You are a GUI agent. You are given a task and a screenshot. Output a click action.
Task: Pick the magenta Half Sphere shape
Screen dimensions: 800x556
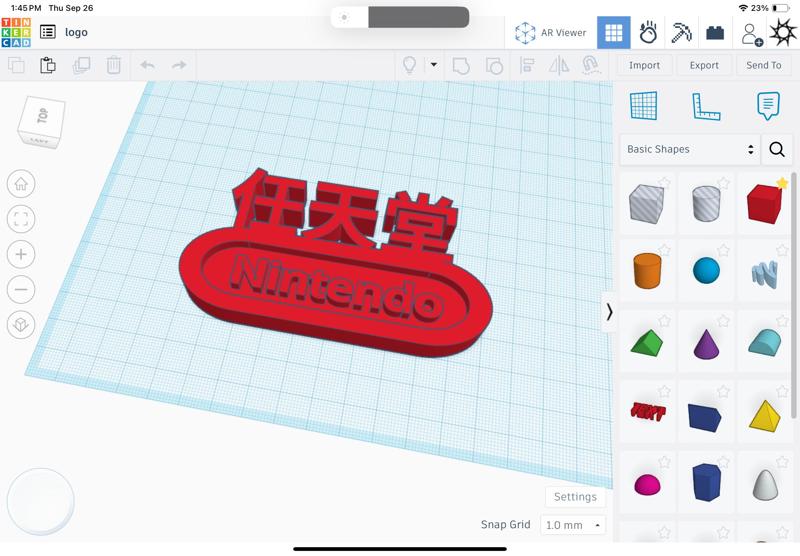coord(647,484)
